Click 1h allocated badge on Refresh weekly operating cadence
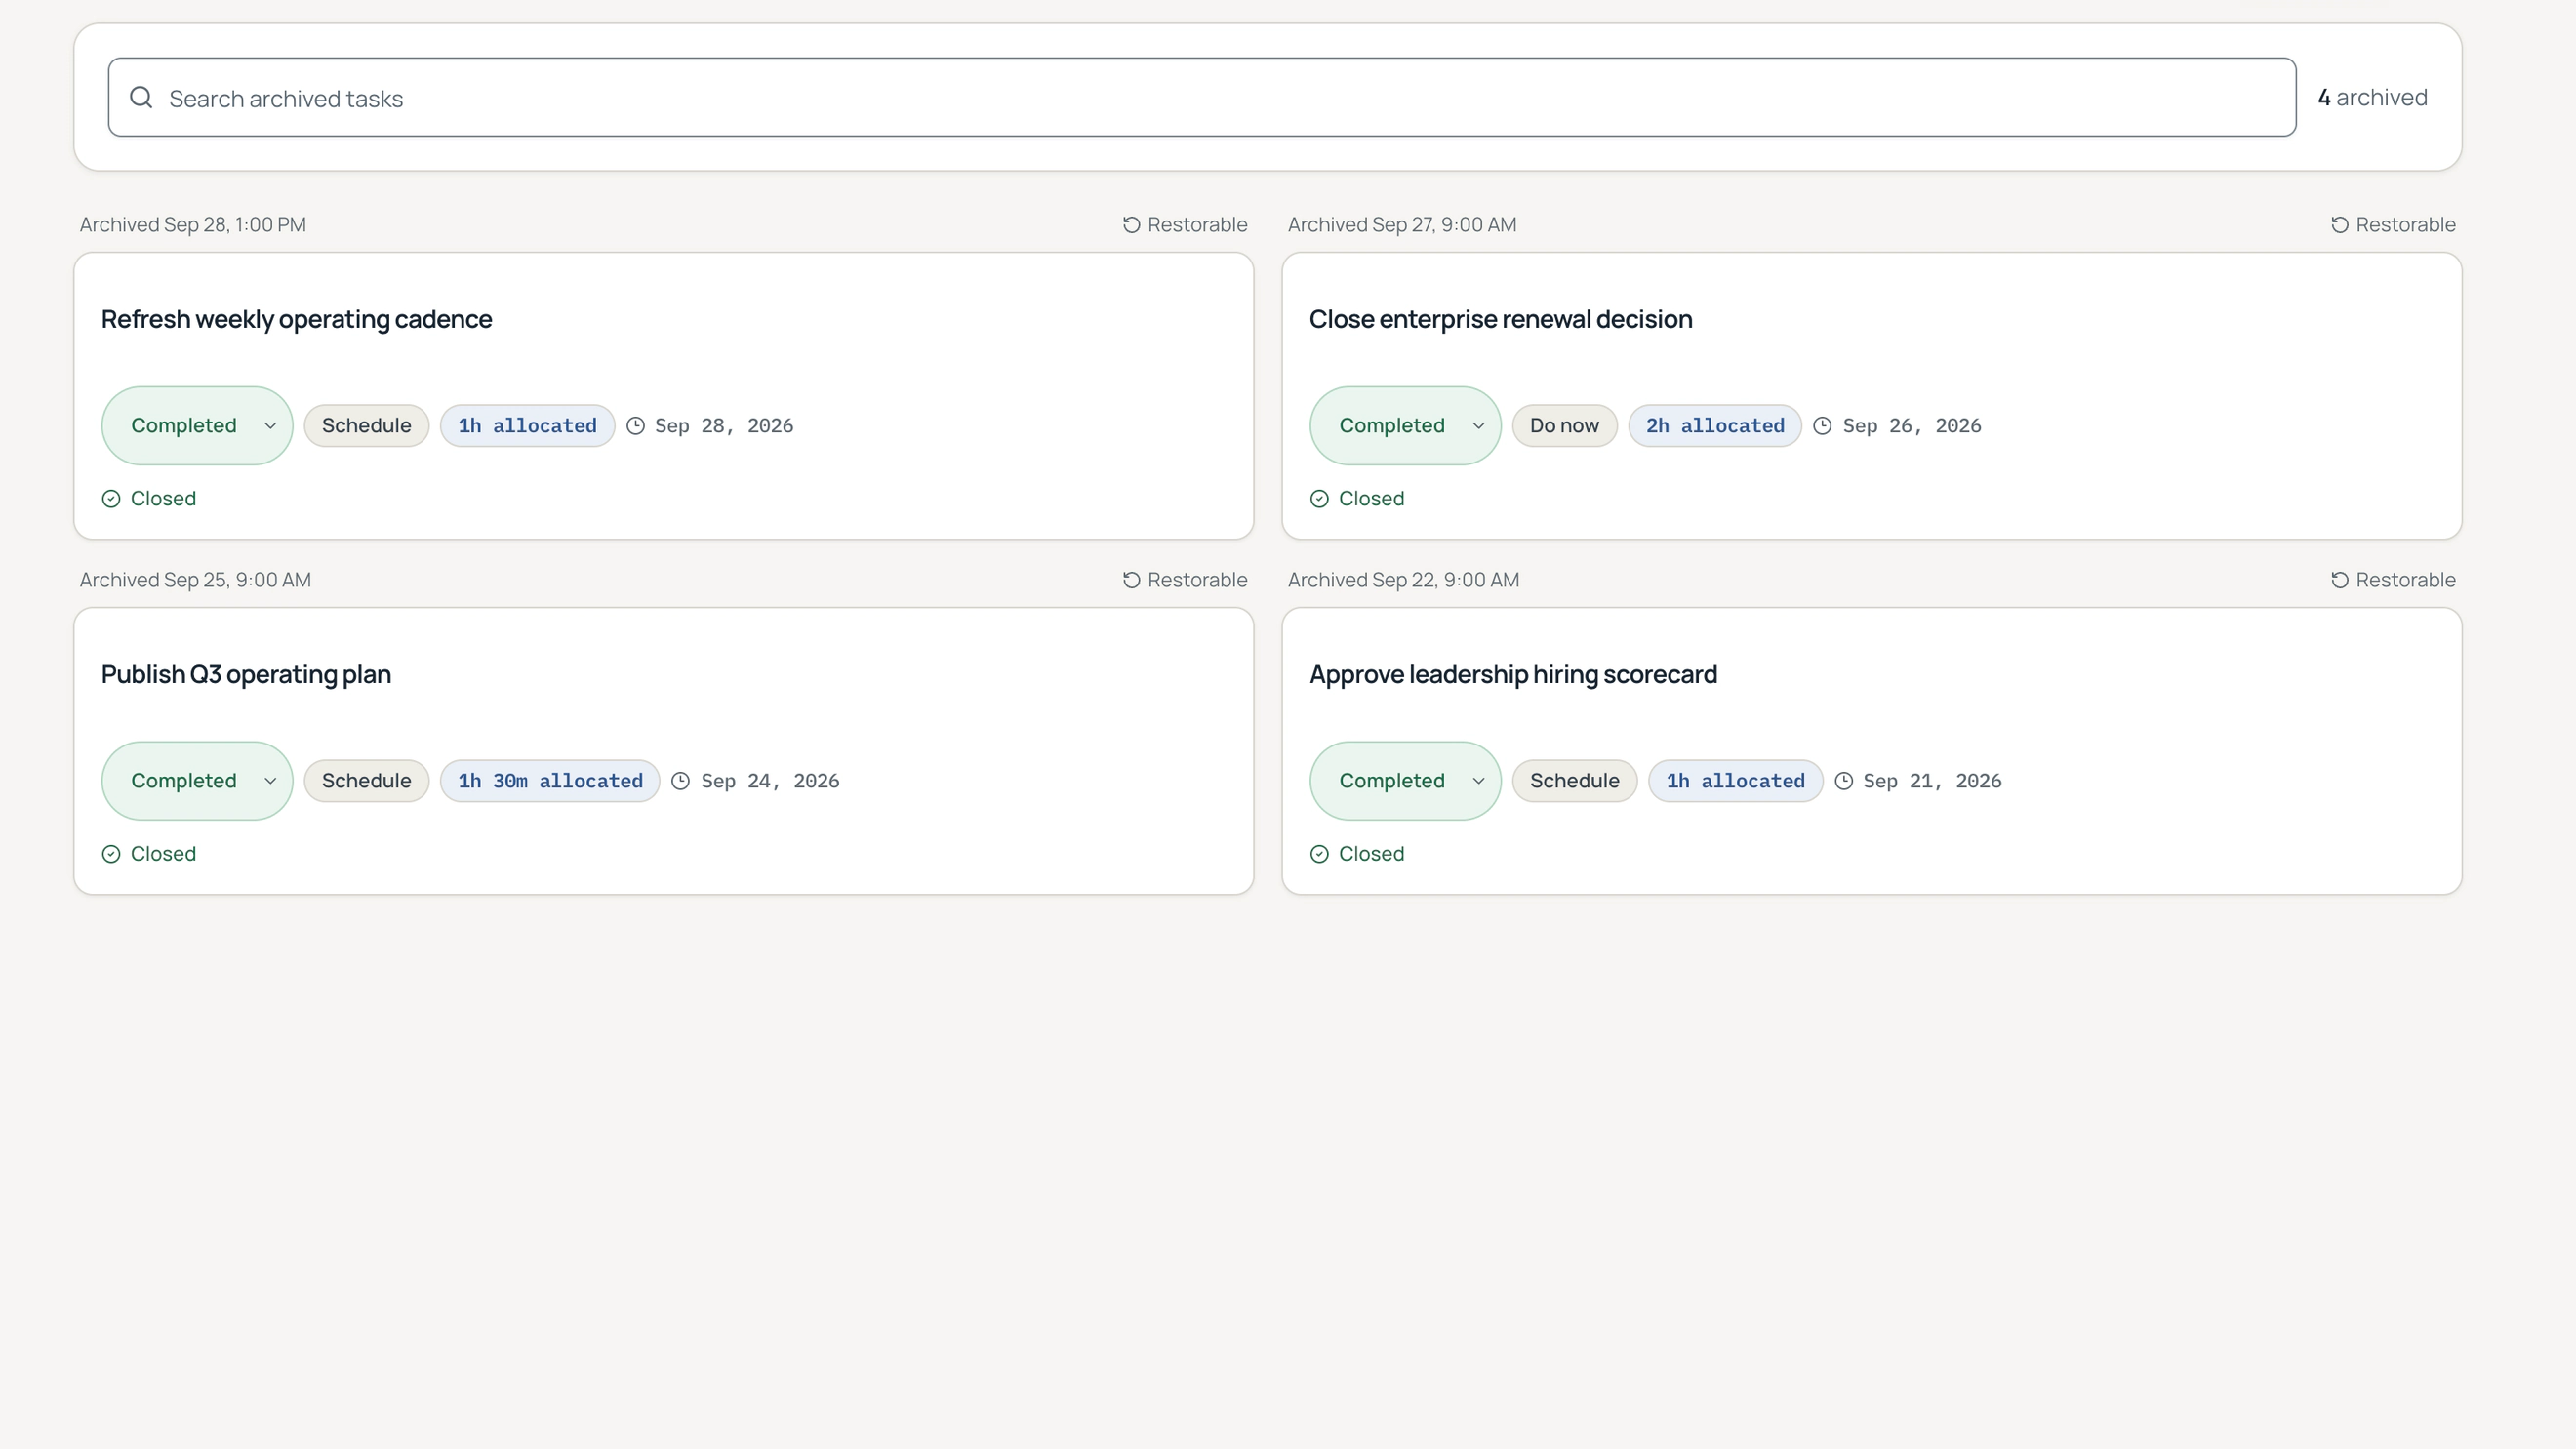The width and height of the screenshot is (2576, 1449). pos(527,426)
